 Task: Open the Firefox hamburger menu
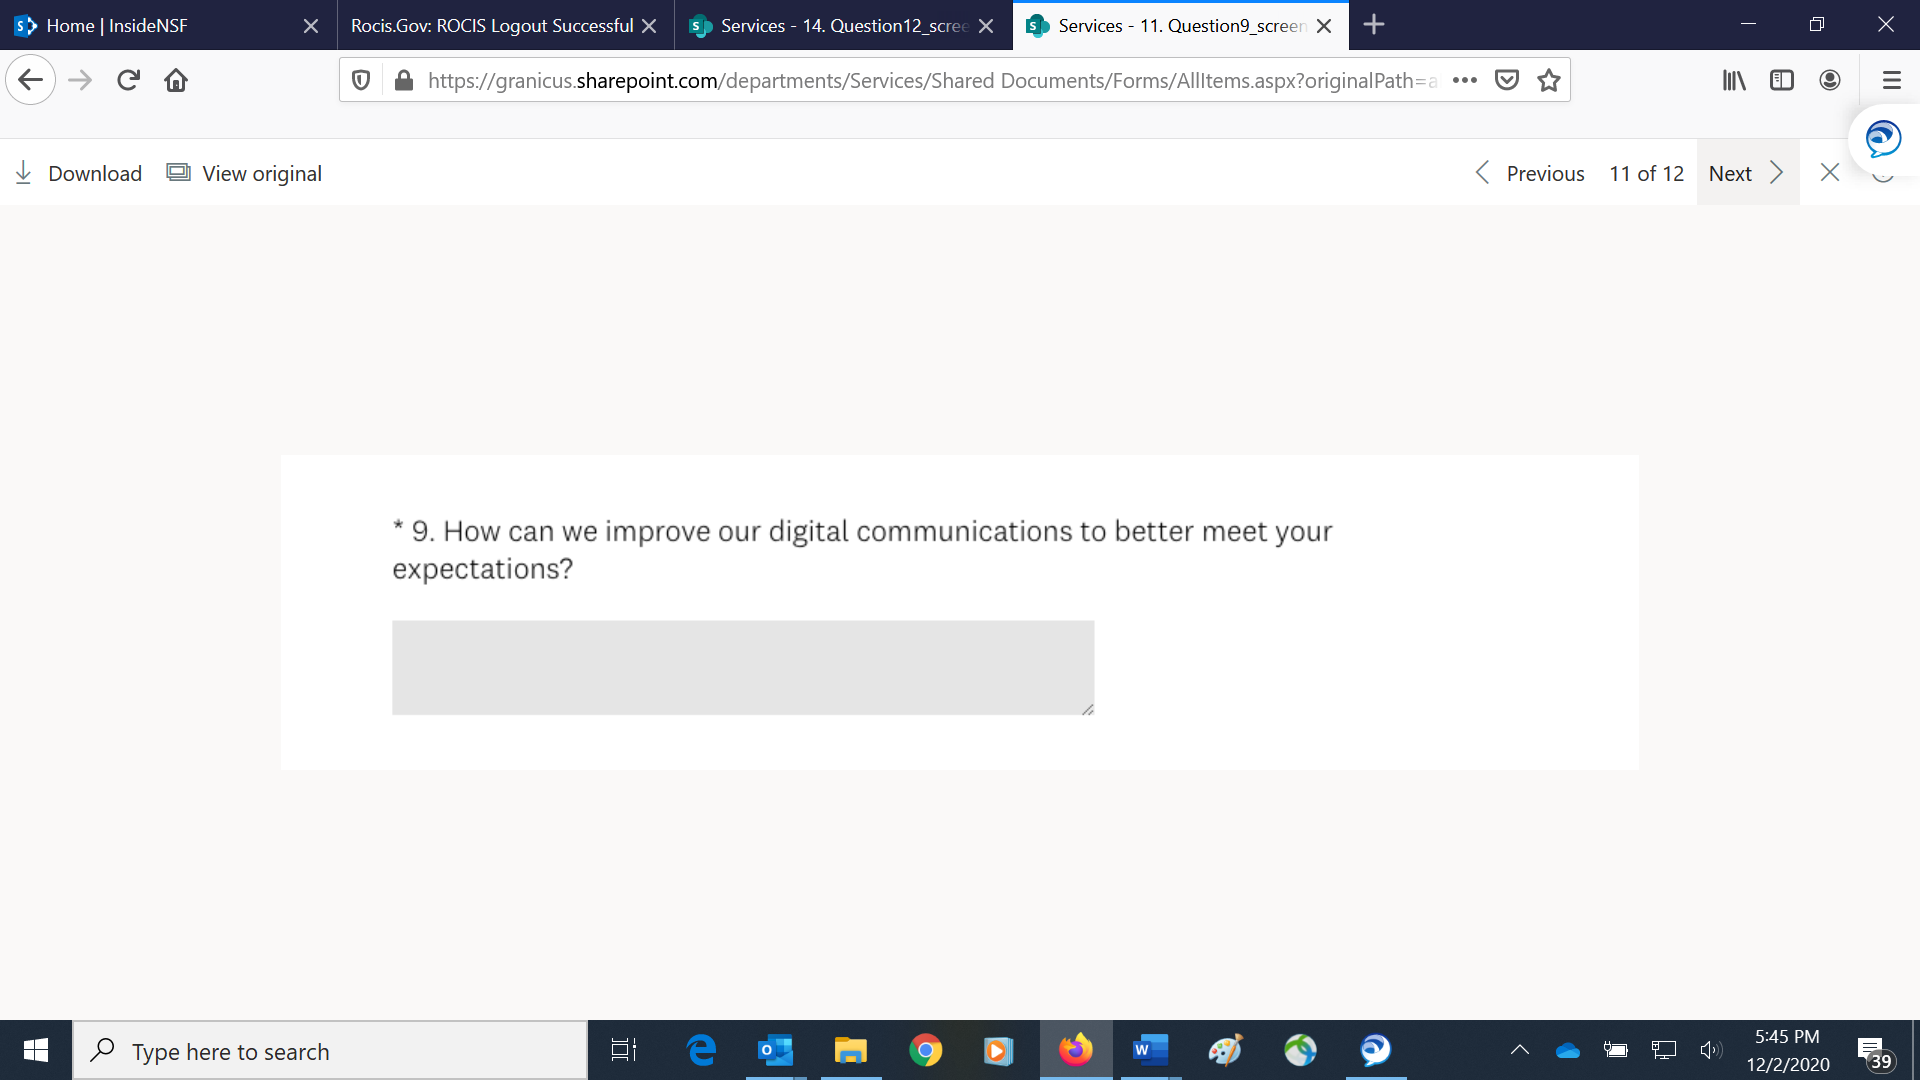point(1891,80)
